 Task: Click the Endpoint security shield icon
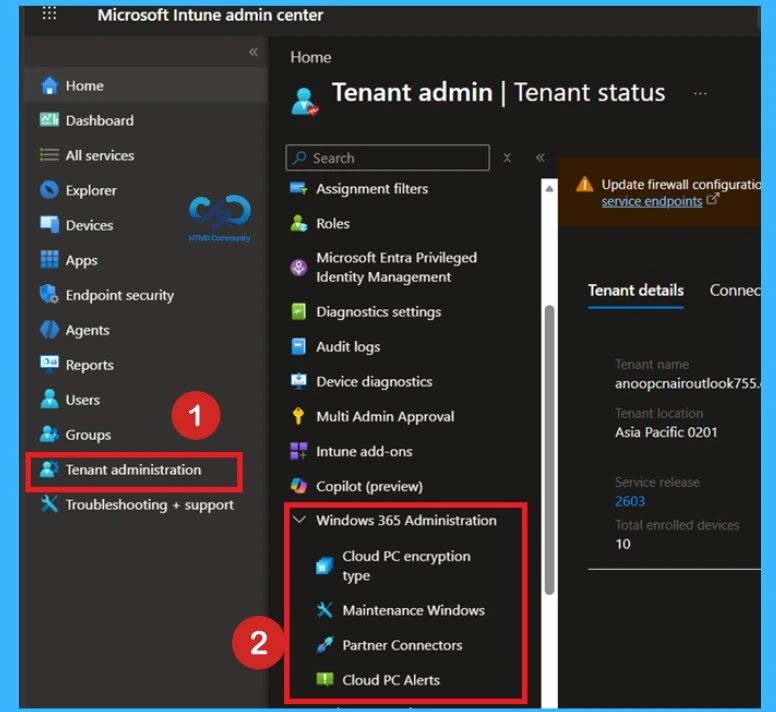(49, 294)
